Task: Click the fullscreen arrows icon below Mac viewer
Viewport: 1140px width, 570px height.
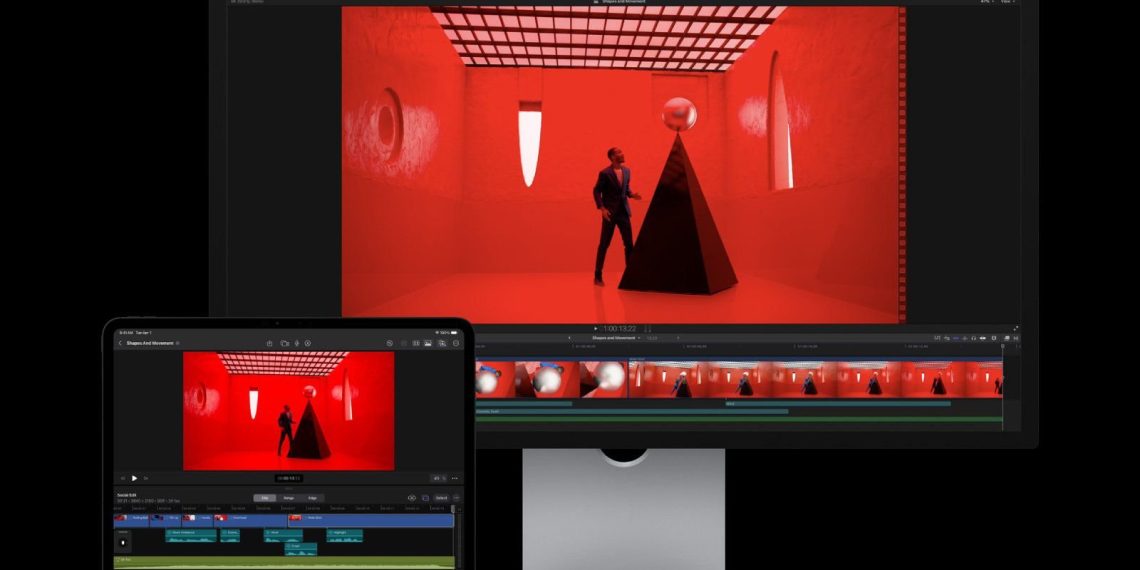Action: [x=1016, y=328]
